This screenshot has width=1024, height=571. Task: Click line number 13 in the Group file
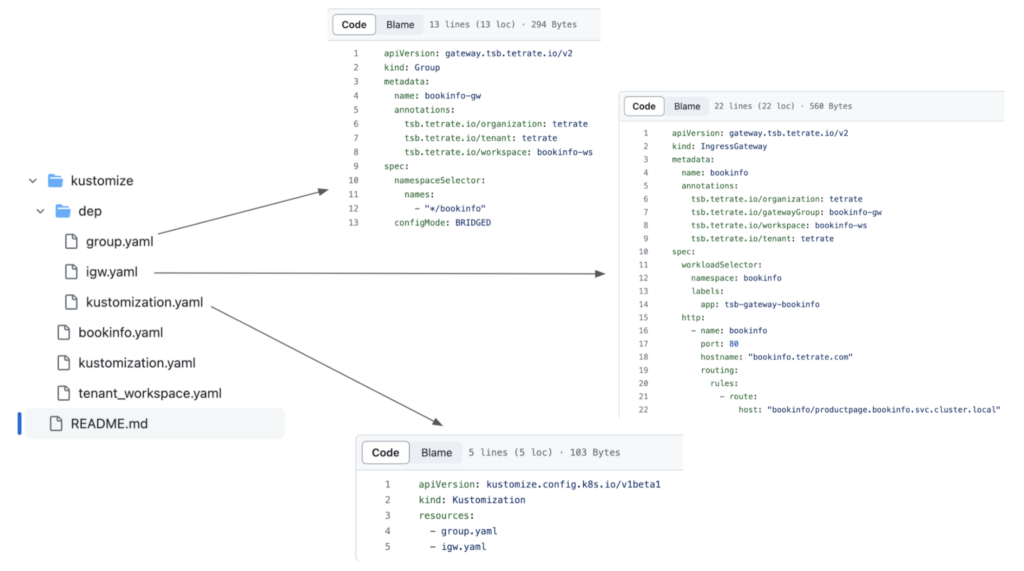coord(353,223)
